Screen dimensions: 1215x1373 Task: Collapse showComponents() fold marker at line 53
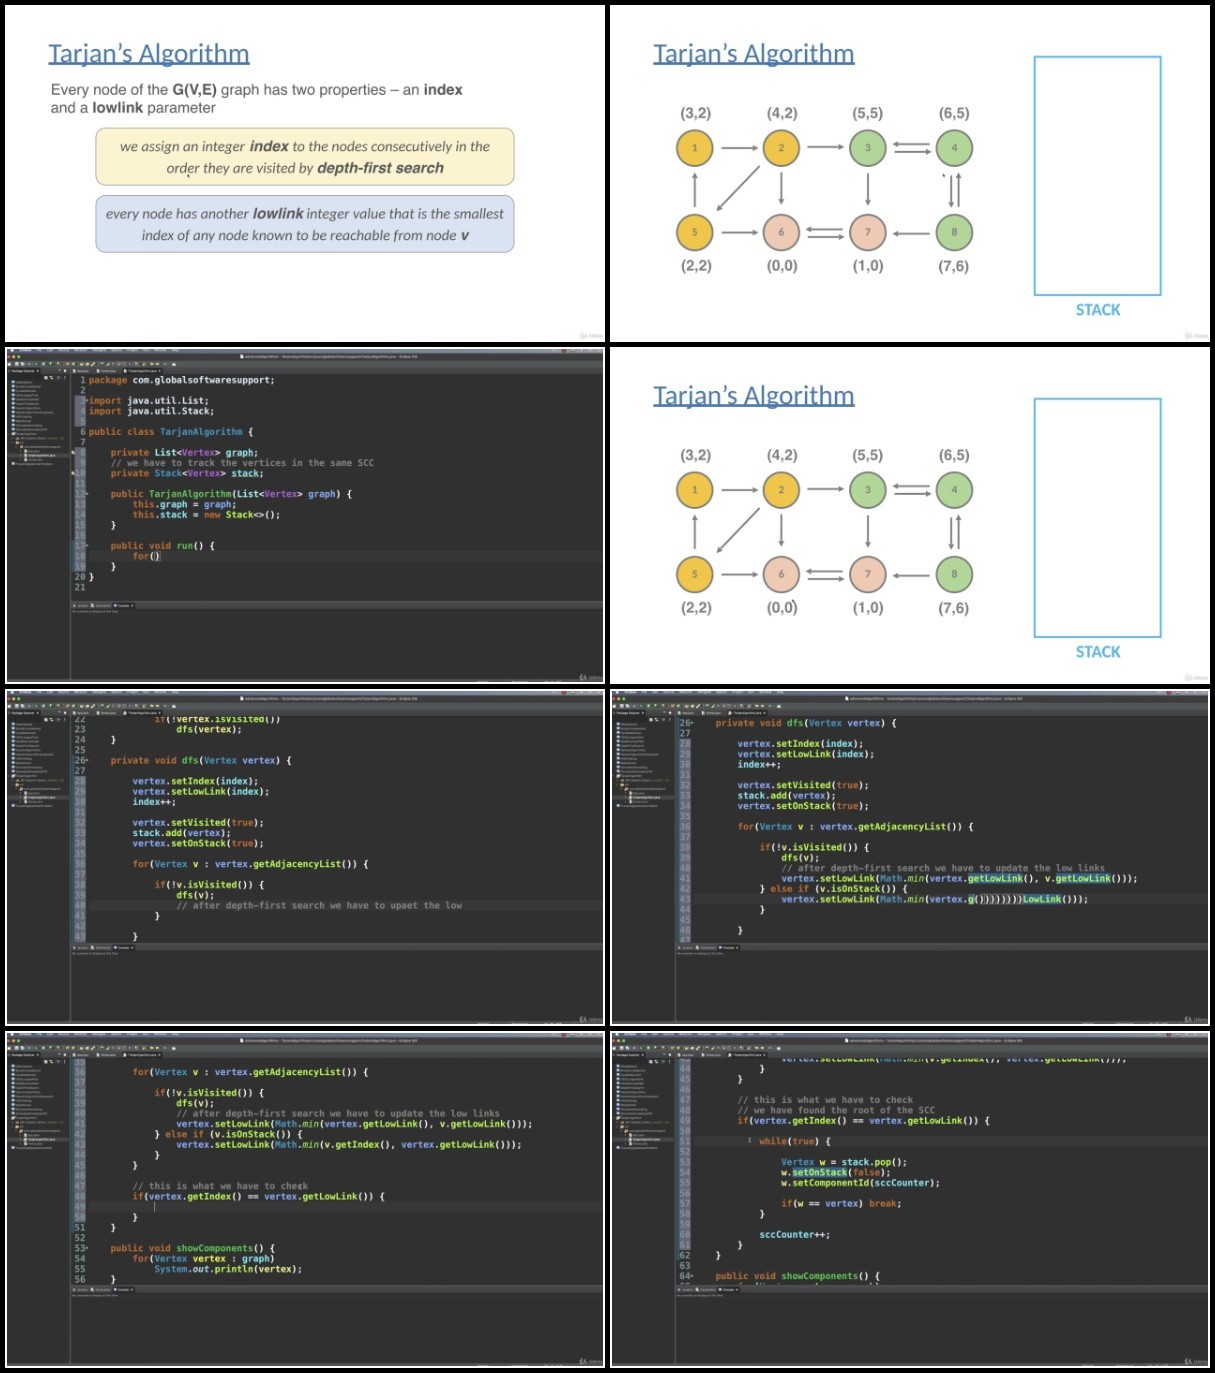(x=86, y=1248)
